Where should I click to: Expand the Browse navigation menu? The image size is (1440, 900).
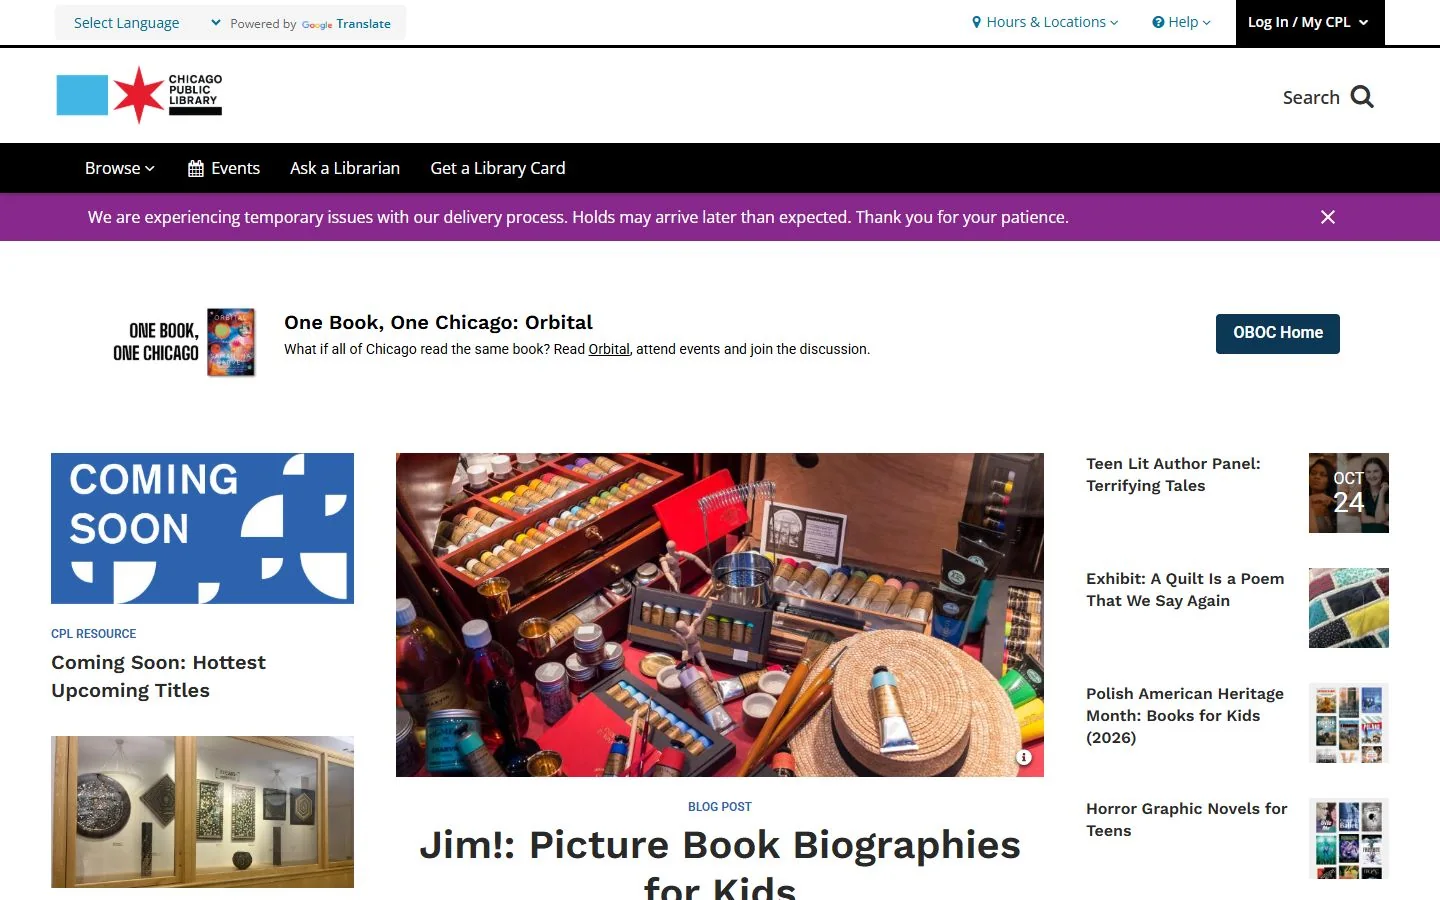coord(120,168)
